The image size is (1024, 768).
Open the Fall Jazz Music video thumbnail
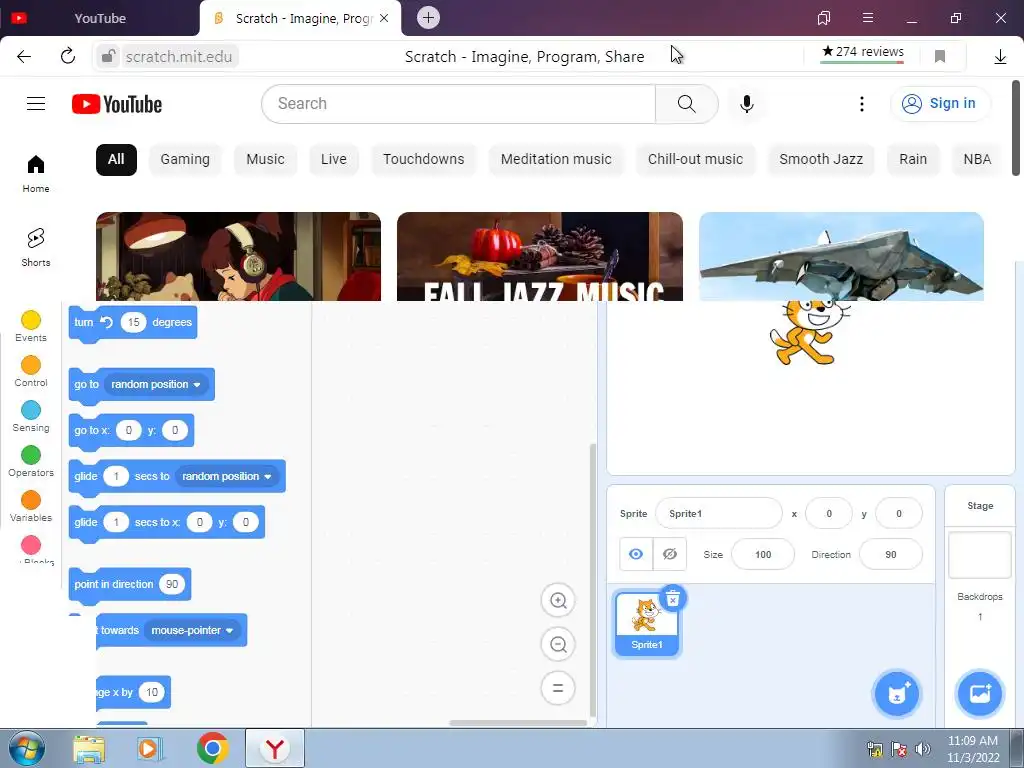pyautogui.click(x=539, y=257)
